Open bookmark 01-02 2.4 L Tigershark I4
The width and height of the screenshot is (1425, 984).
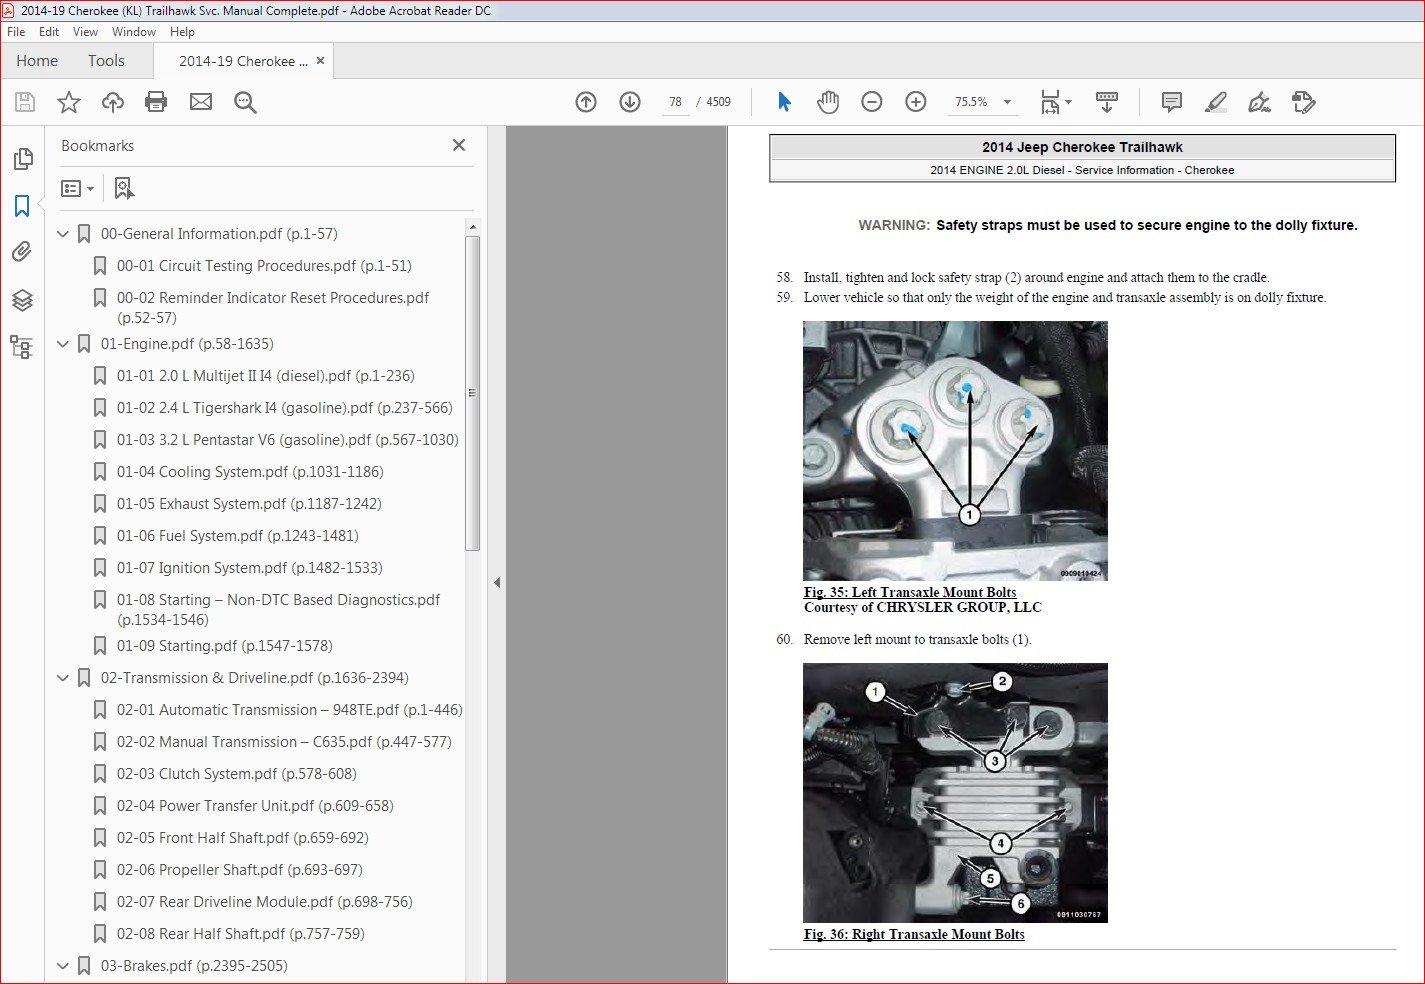284,408
